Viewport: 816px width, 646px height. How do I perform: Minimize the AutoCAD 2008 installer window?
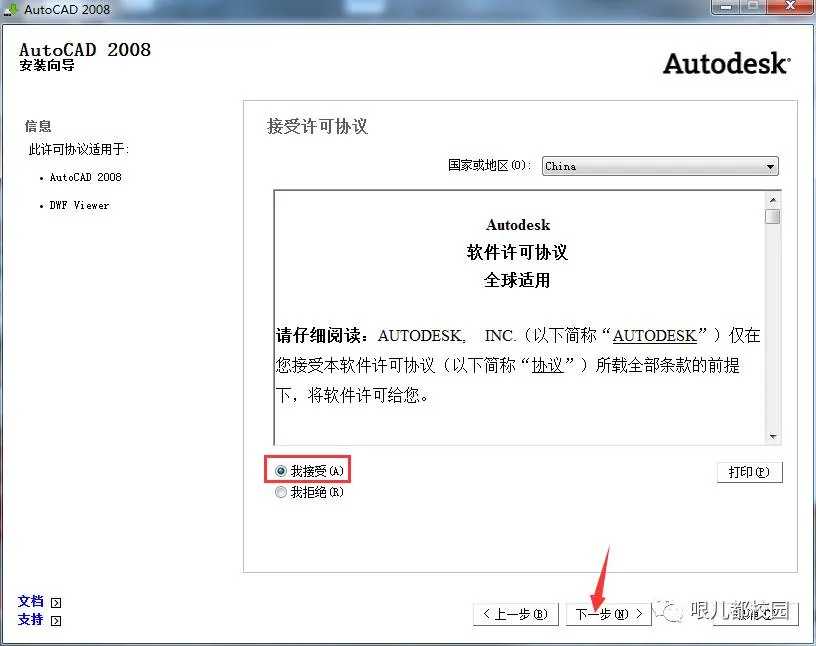pos(726,7)
